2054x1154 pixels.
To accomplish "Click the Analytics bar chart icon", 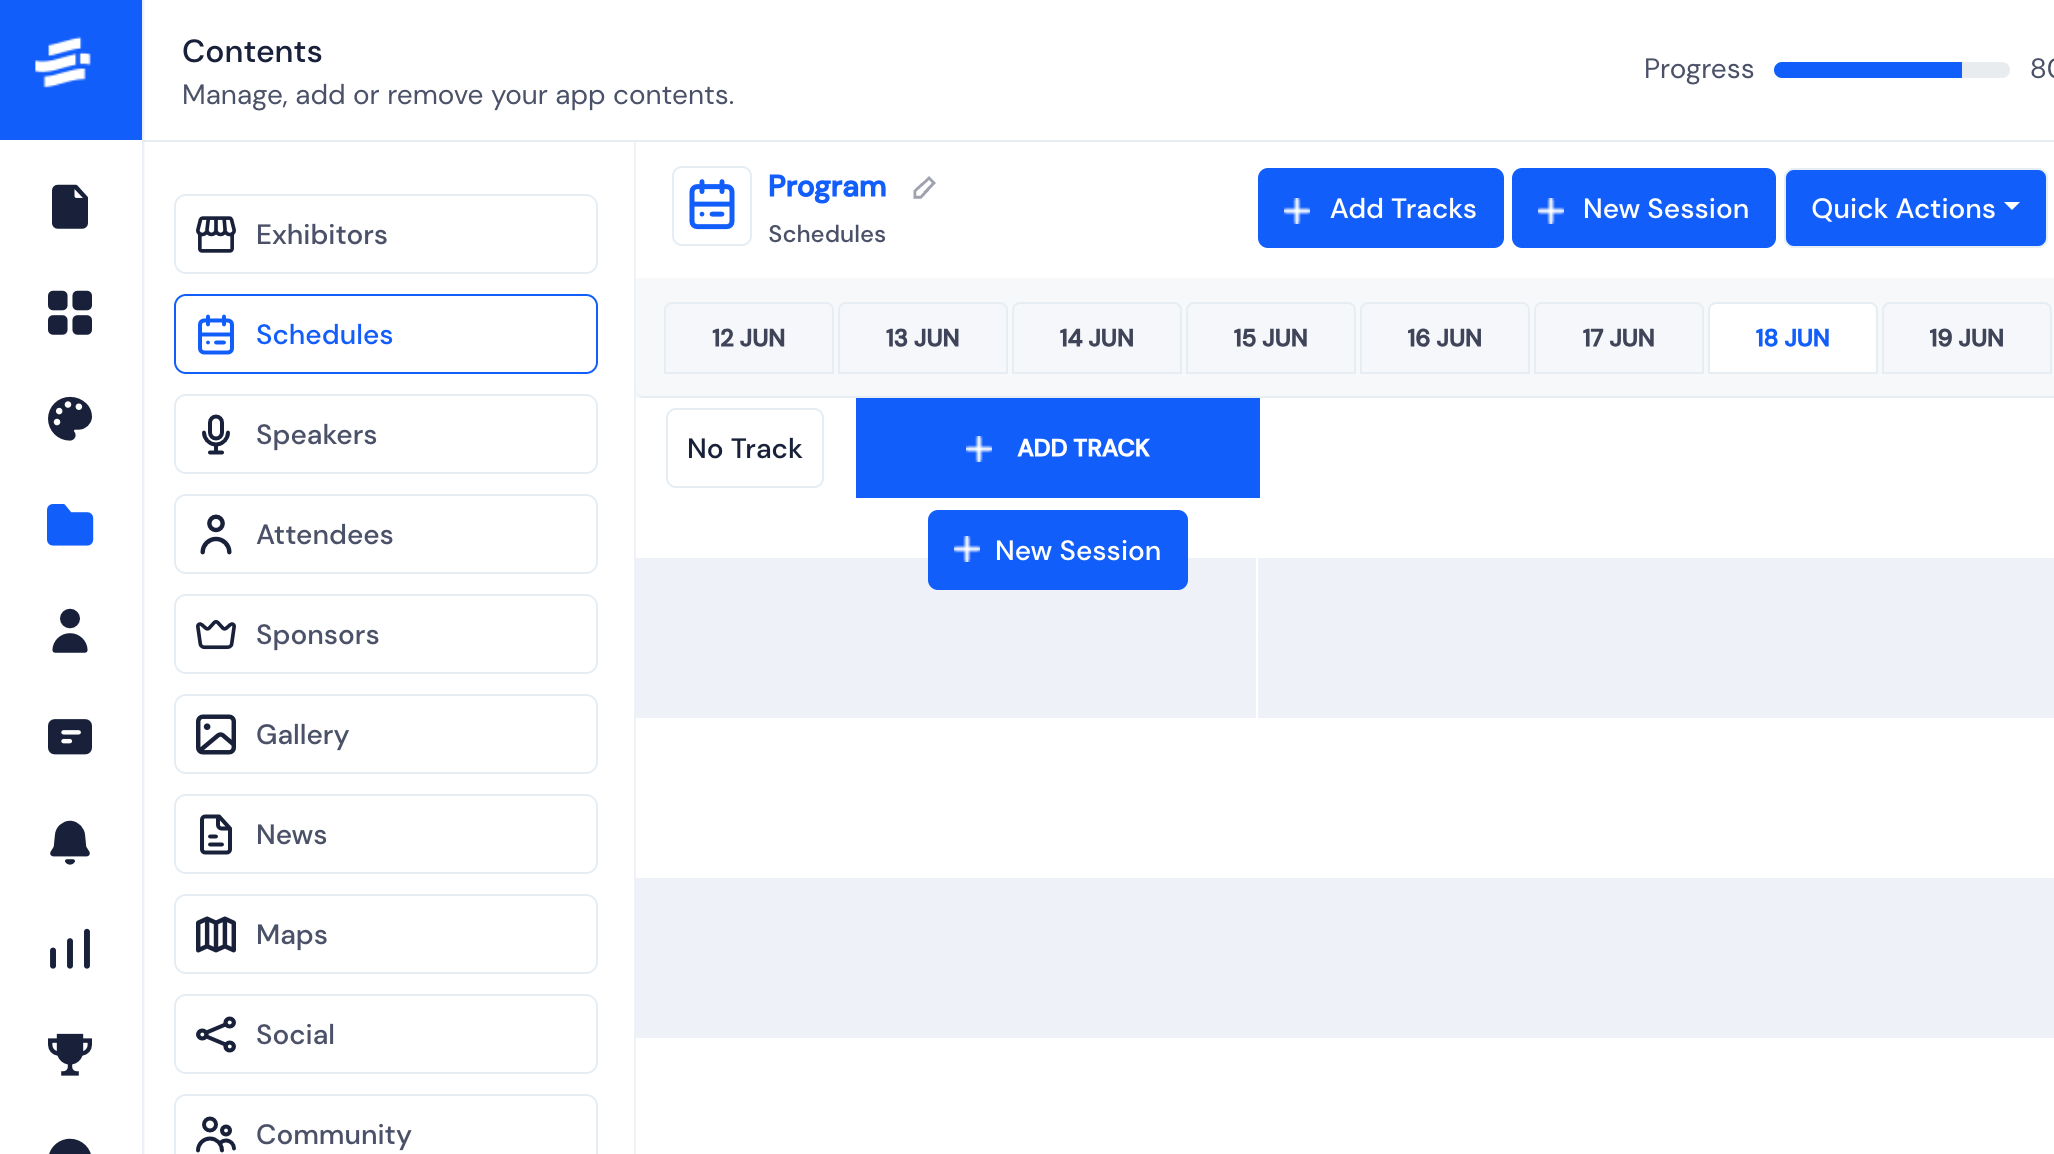I will pyautogui.click(x=69, y=949).
